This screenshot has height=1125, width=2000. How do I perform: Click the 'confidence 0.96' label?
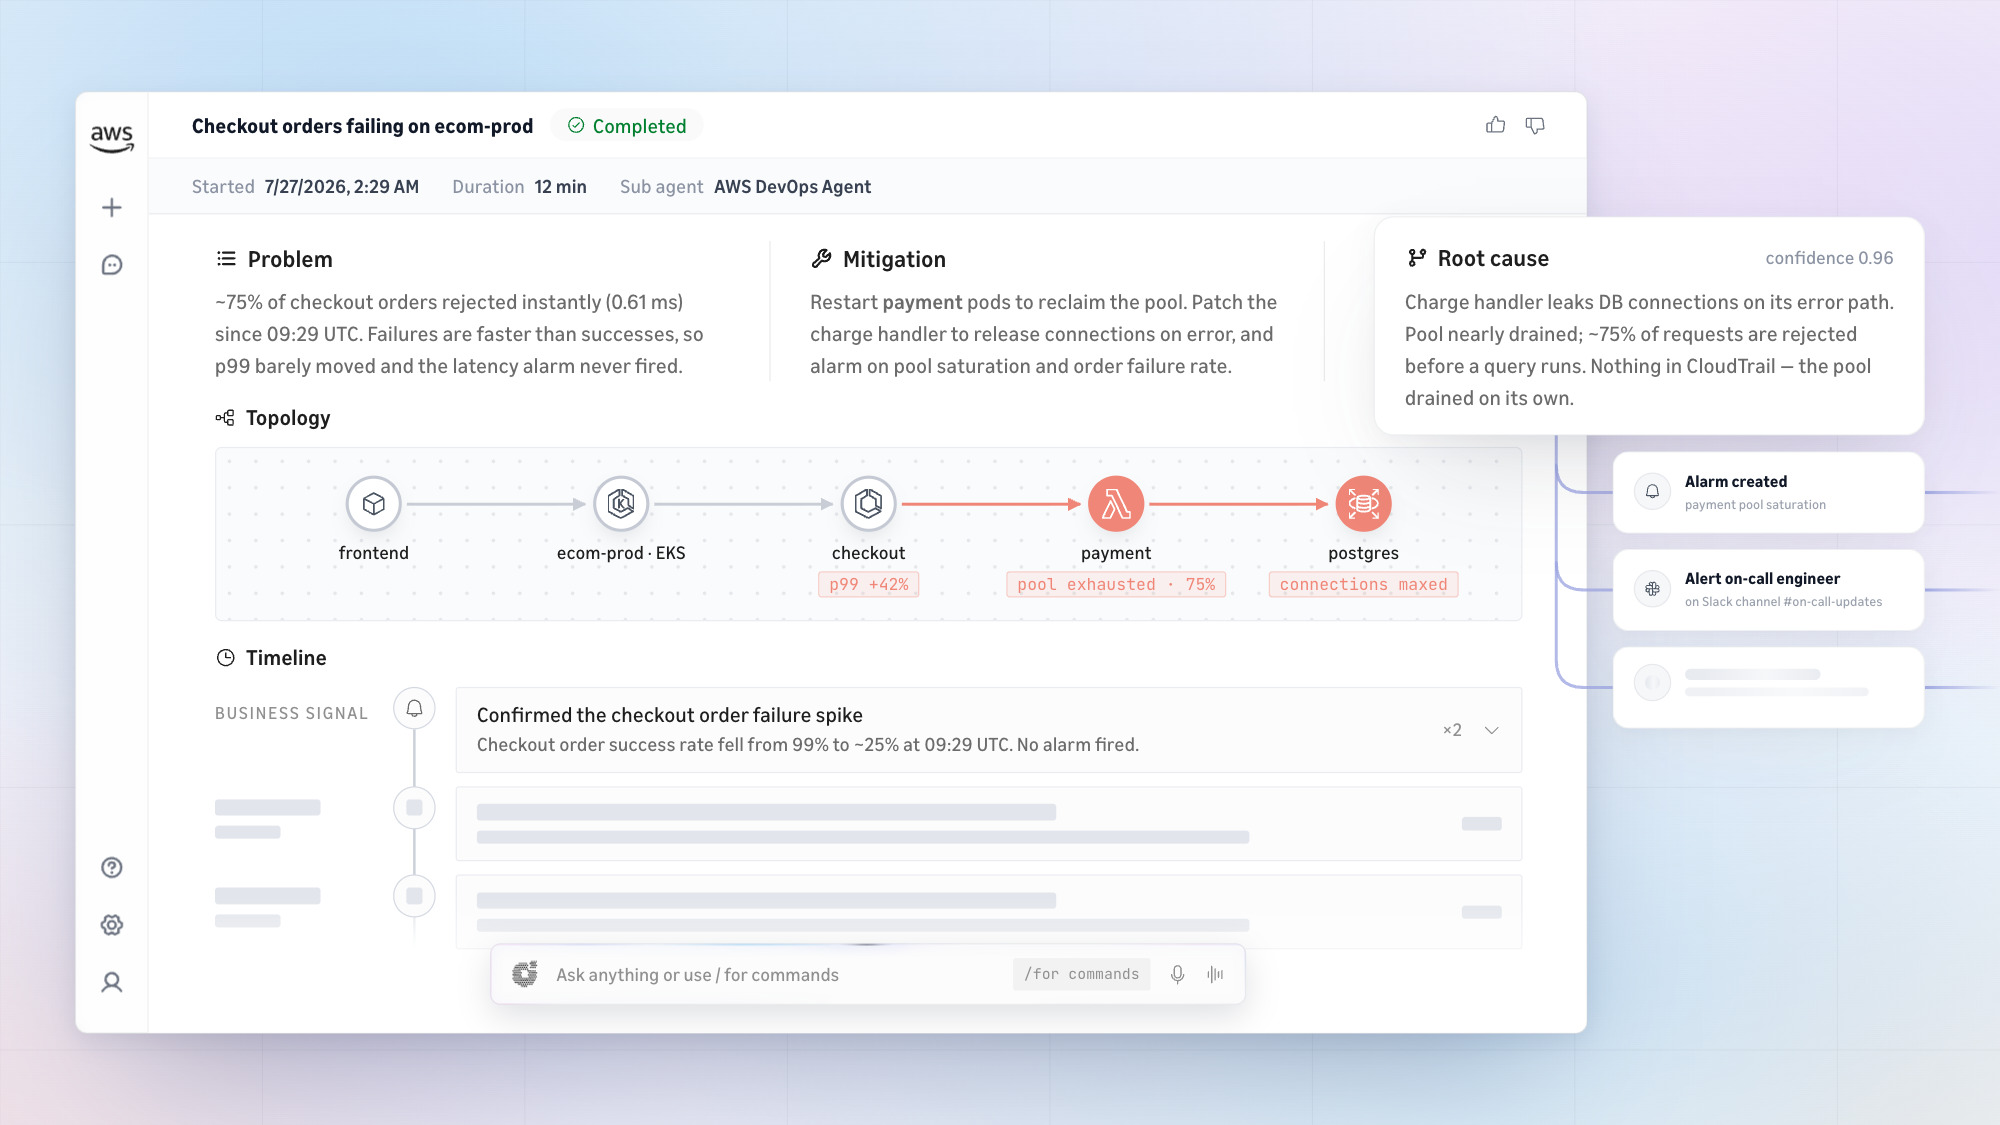click(x=1829, y=258)
